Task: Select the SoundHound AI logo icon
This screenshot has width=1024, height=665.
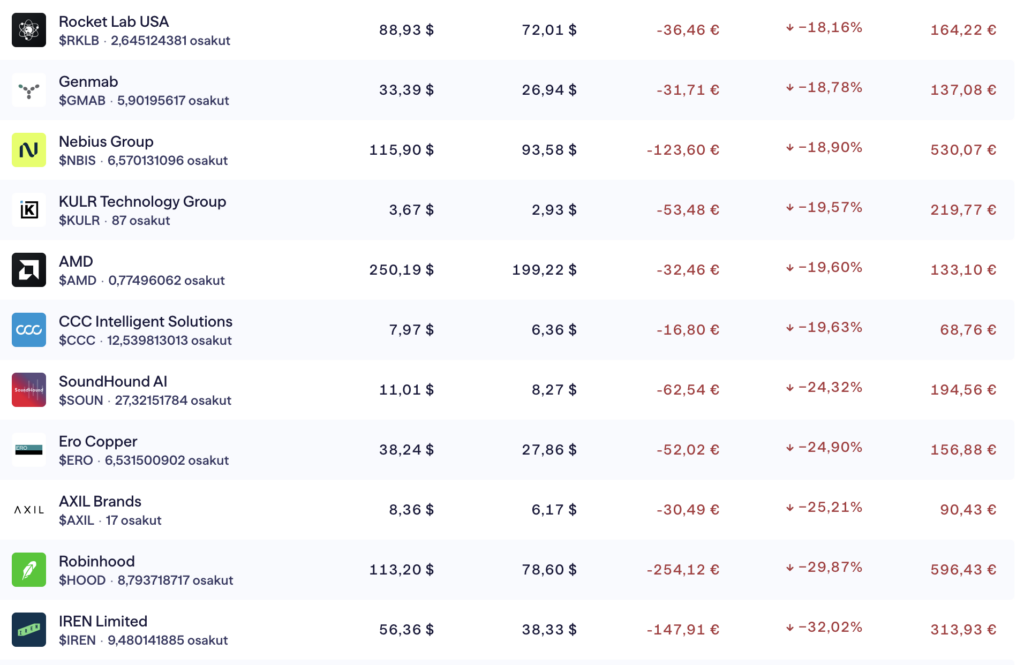Action: pos(29,390)
